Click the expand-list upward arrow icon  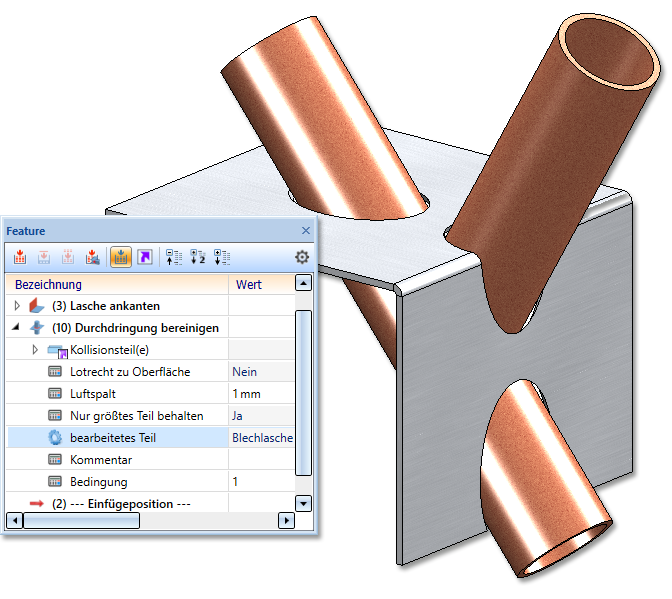(x=174, y=257)
